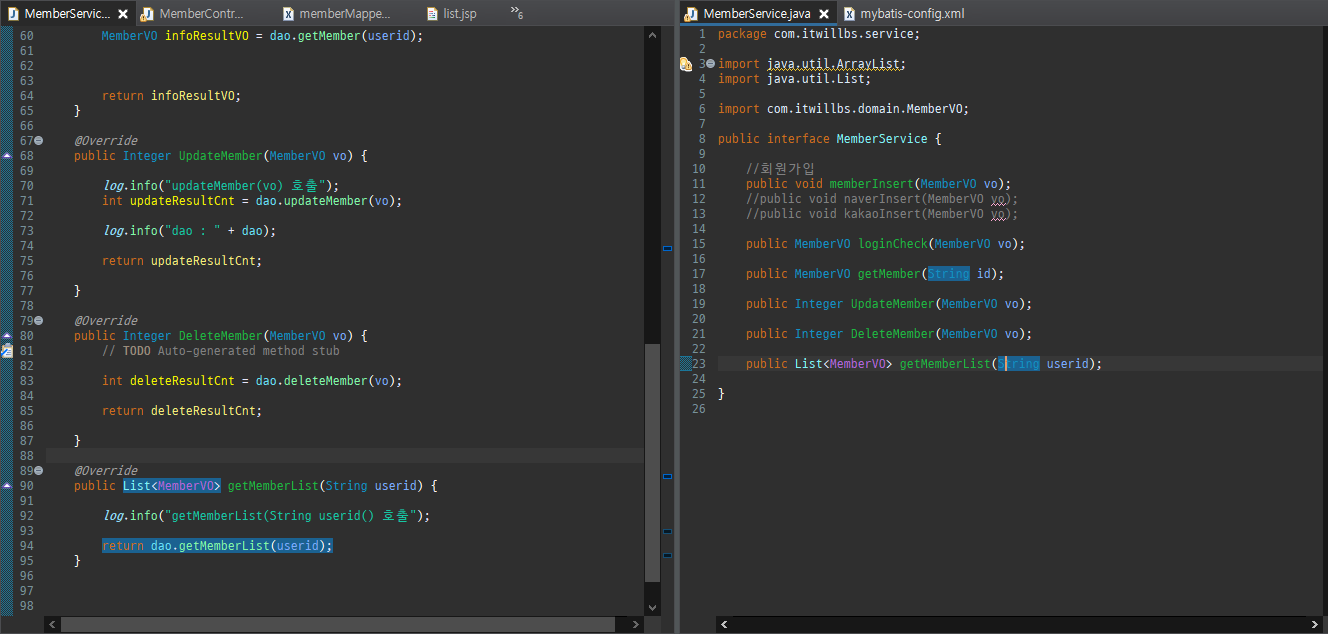Click 'import java.util.ArrayList;' line
Screen dimensions: 1328x634
tap(812, 64)
